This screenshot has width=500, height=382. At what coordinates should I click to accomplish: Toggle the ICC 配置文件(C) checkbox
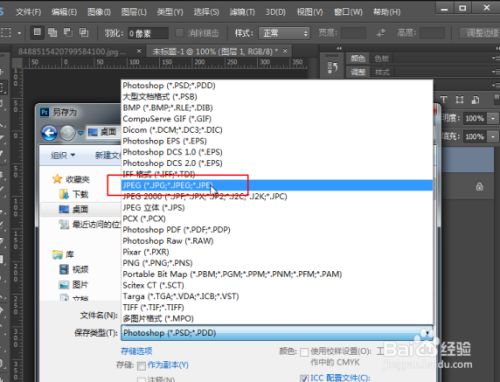coord(304,378)
